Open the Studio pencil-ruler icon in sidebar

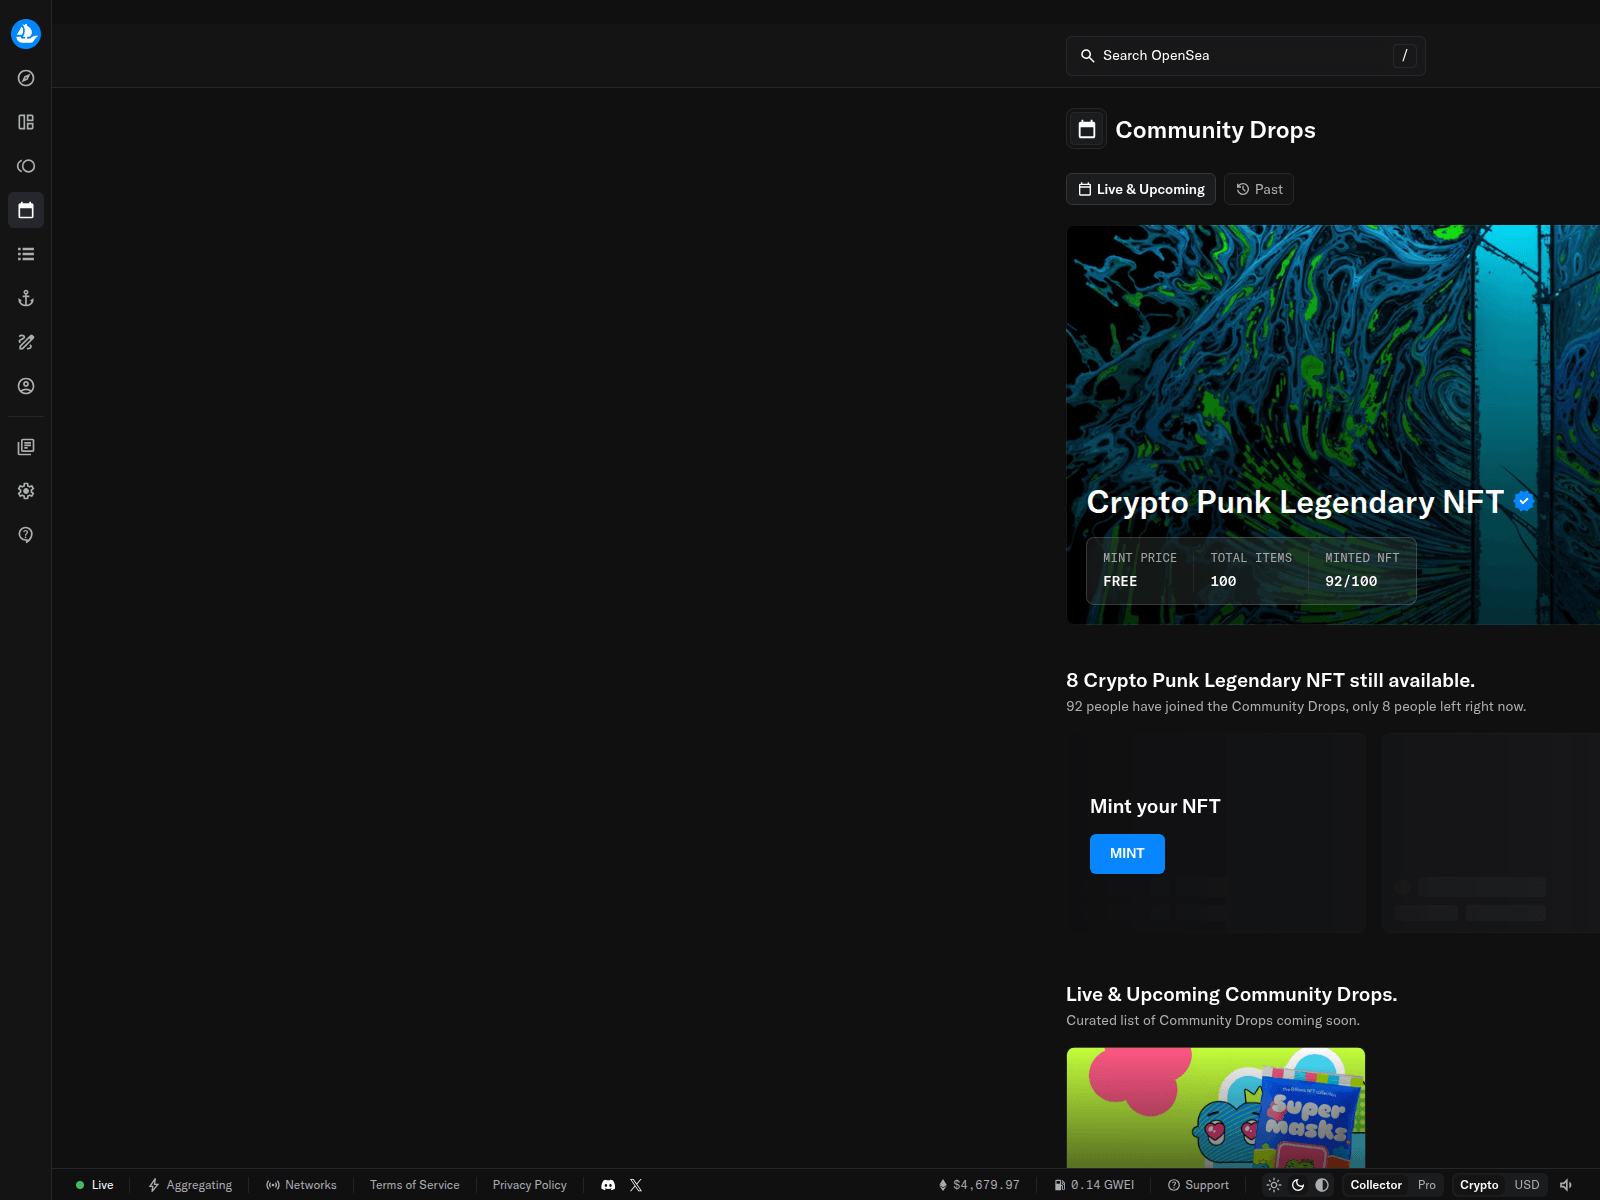coord(26,342)
